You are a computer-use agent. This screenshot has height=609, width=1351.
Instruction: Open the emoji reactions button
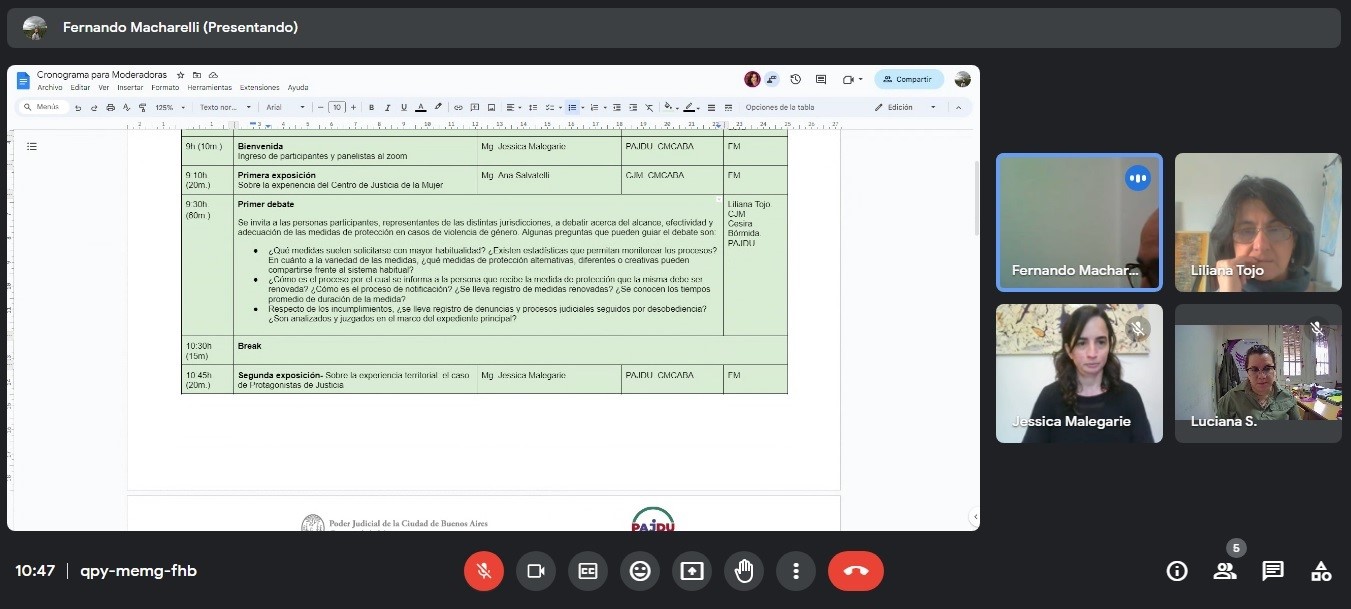click(x=640, y=571)
